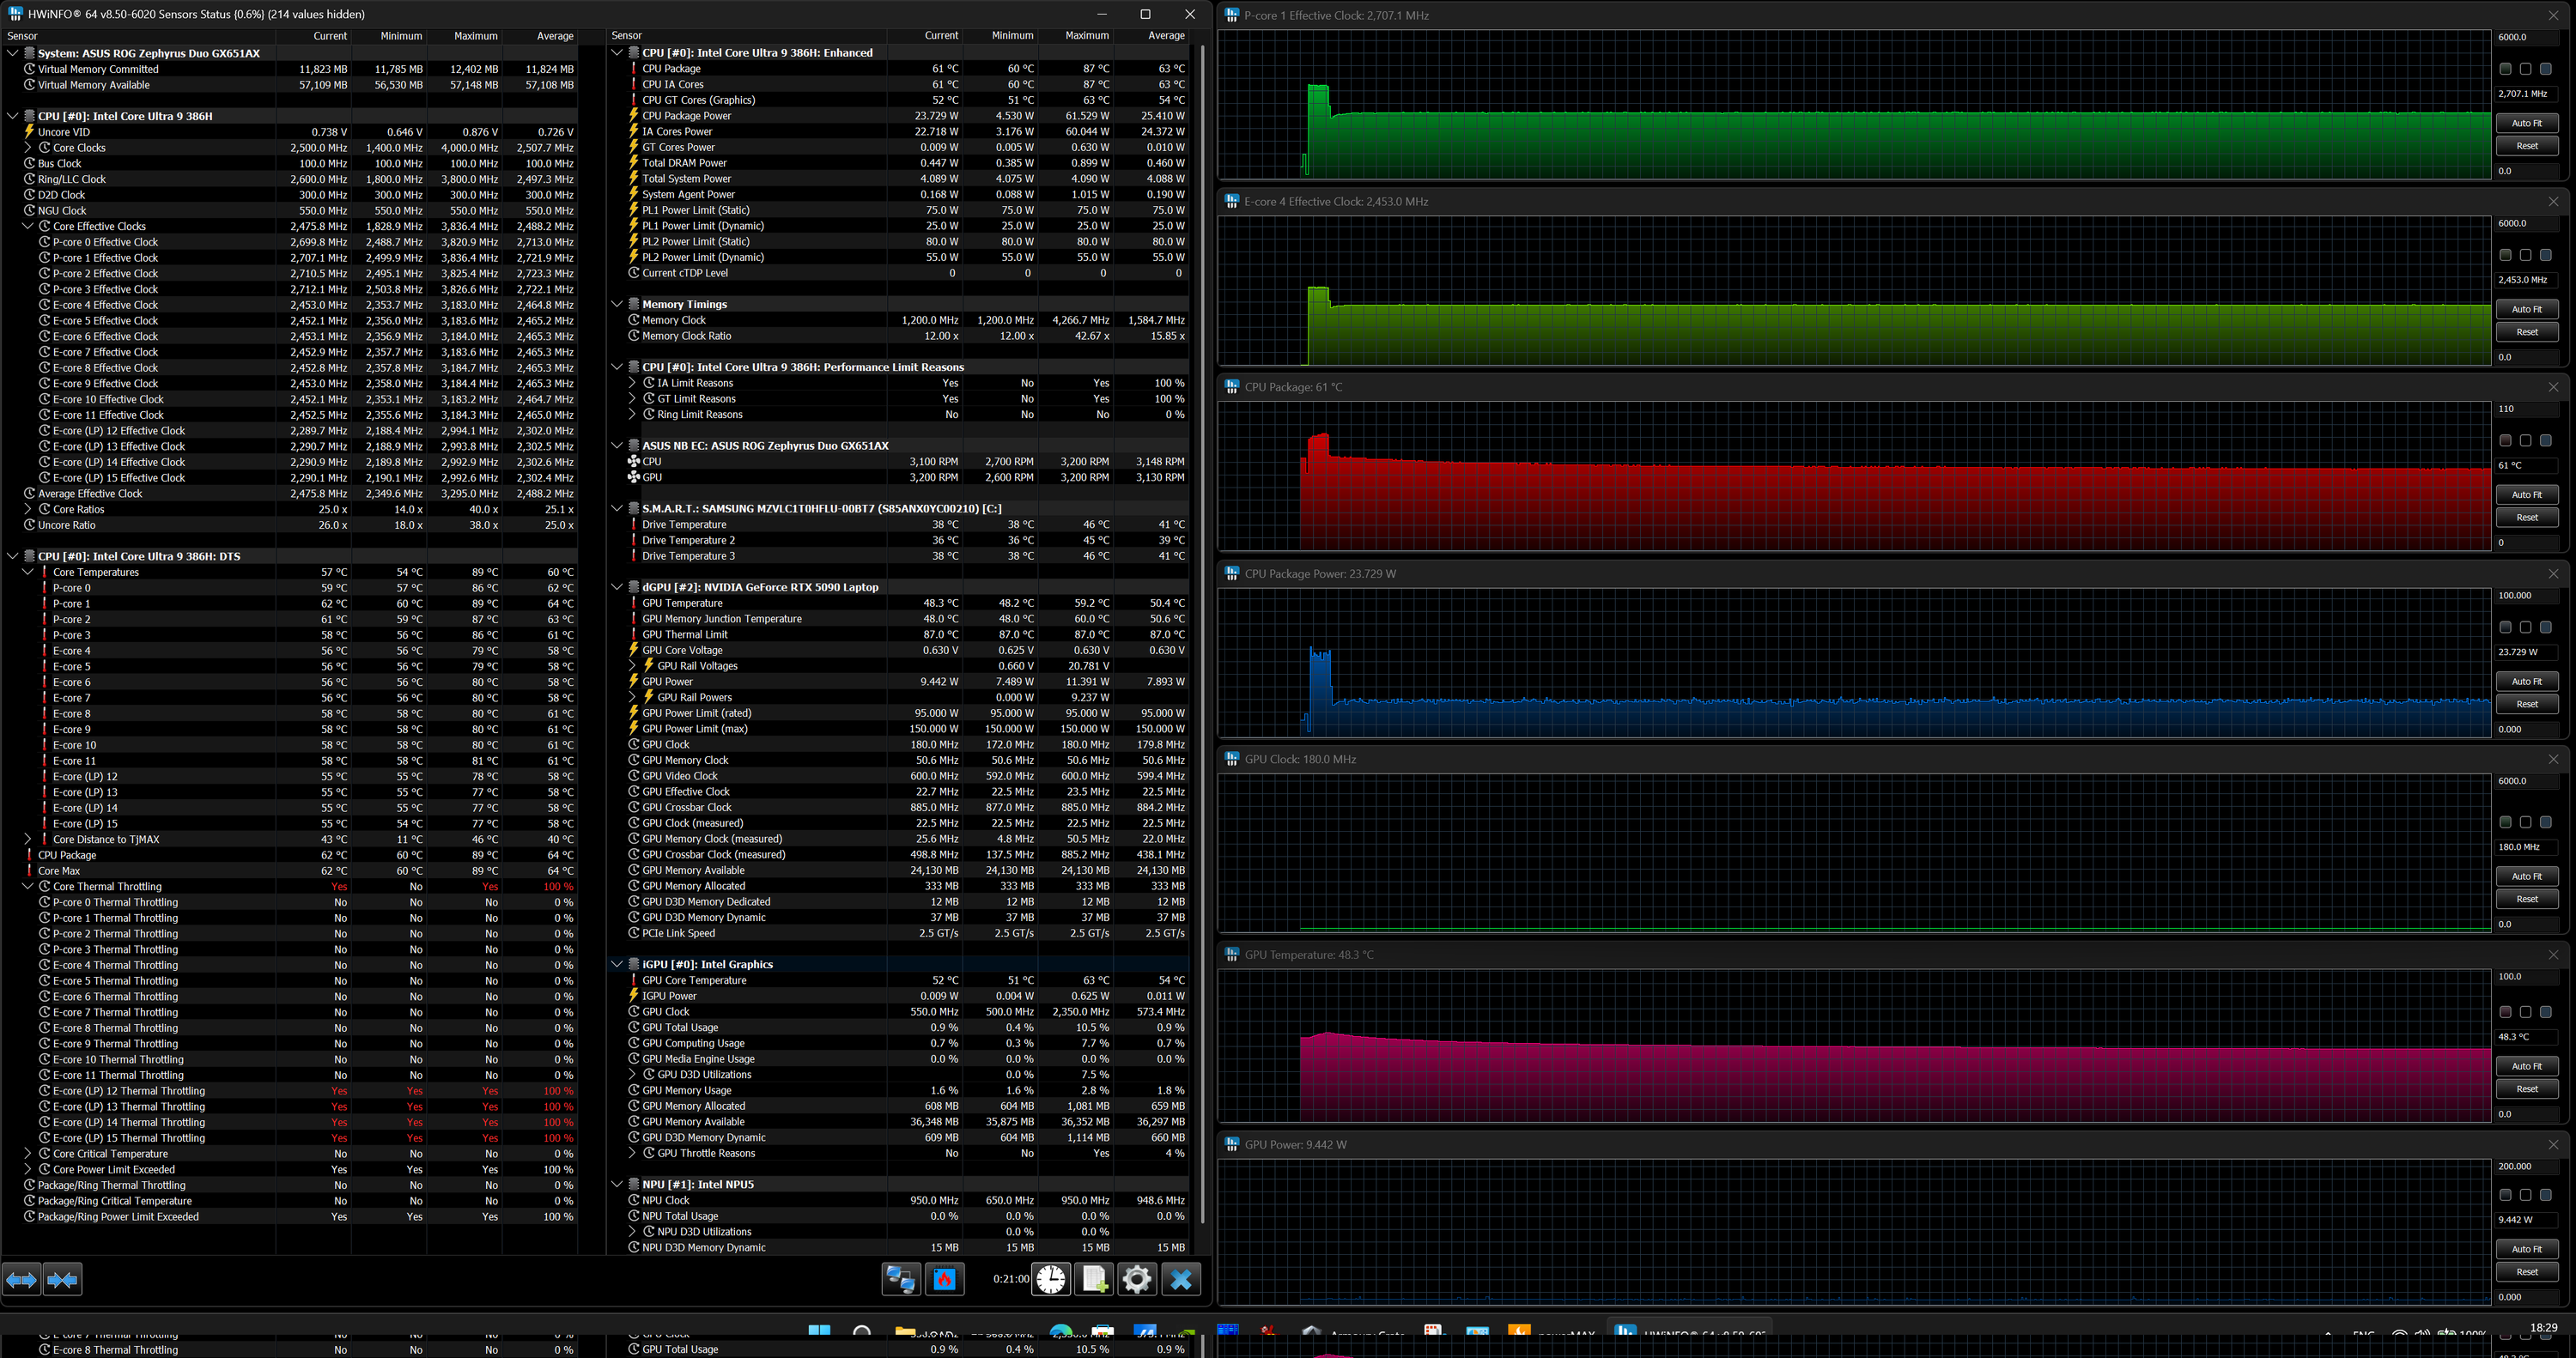Screen dimensions: 2576x1358
Task: Click the shrink layout arrows button
Action: pos(62,1279)
